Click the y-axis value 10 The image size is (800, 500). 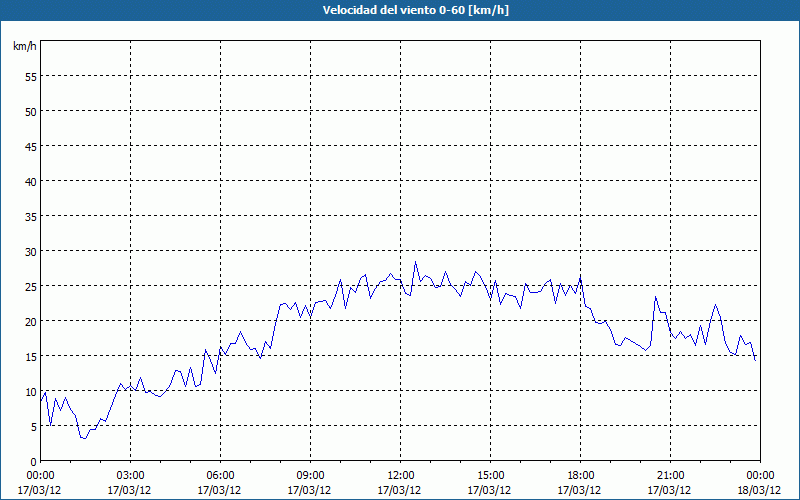tap(31, 391)
